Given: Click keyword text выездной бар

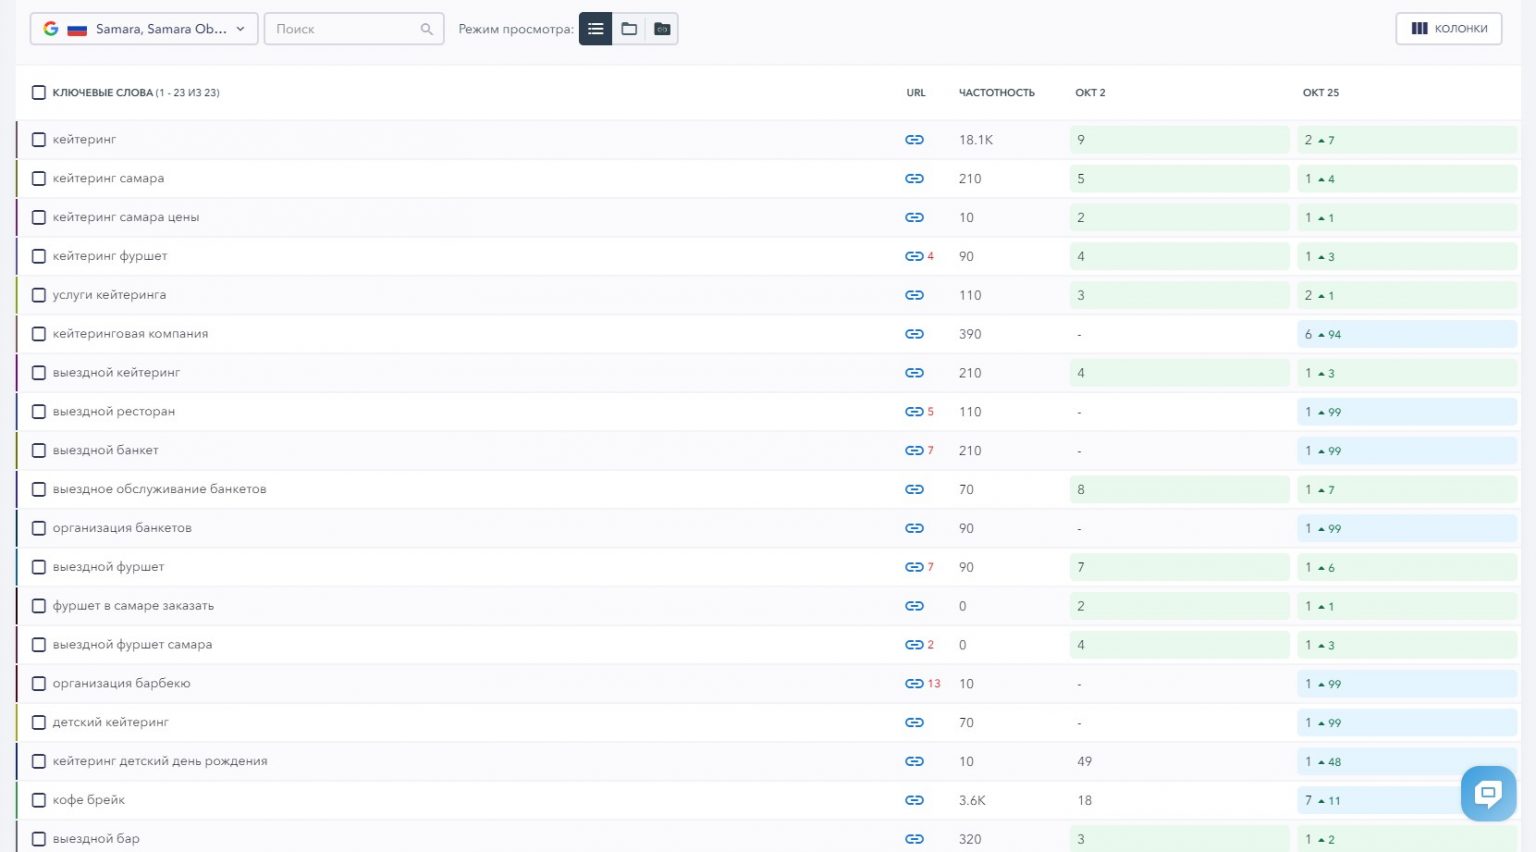Looking at the screenshot, I should click(96, 839).
